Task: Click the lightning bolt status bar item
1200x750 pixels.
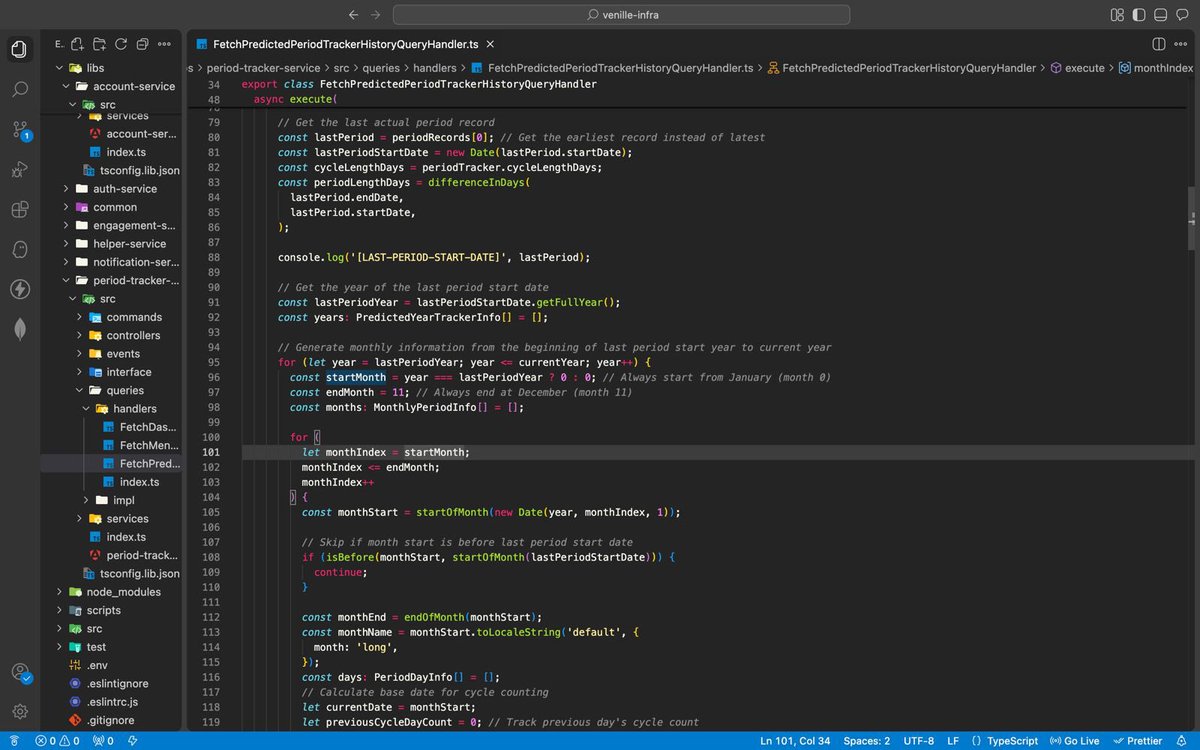Action: tap(132, 741)
